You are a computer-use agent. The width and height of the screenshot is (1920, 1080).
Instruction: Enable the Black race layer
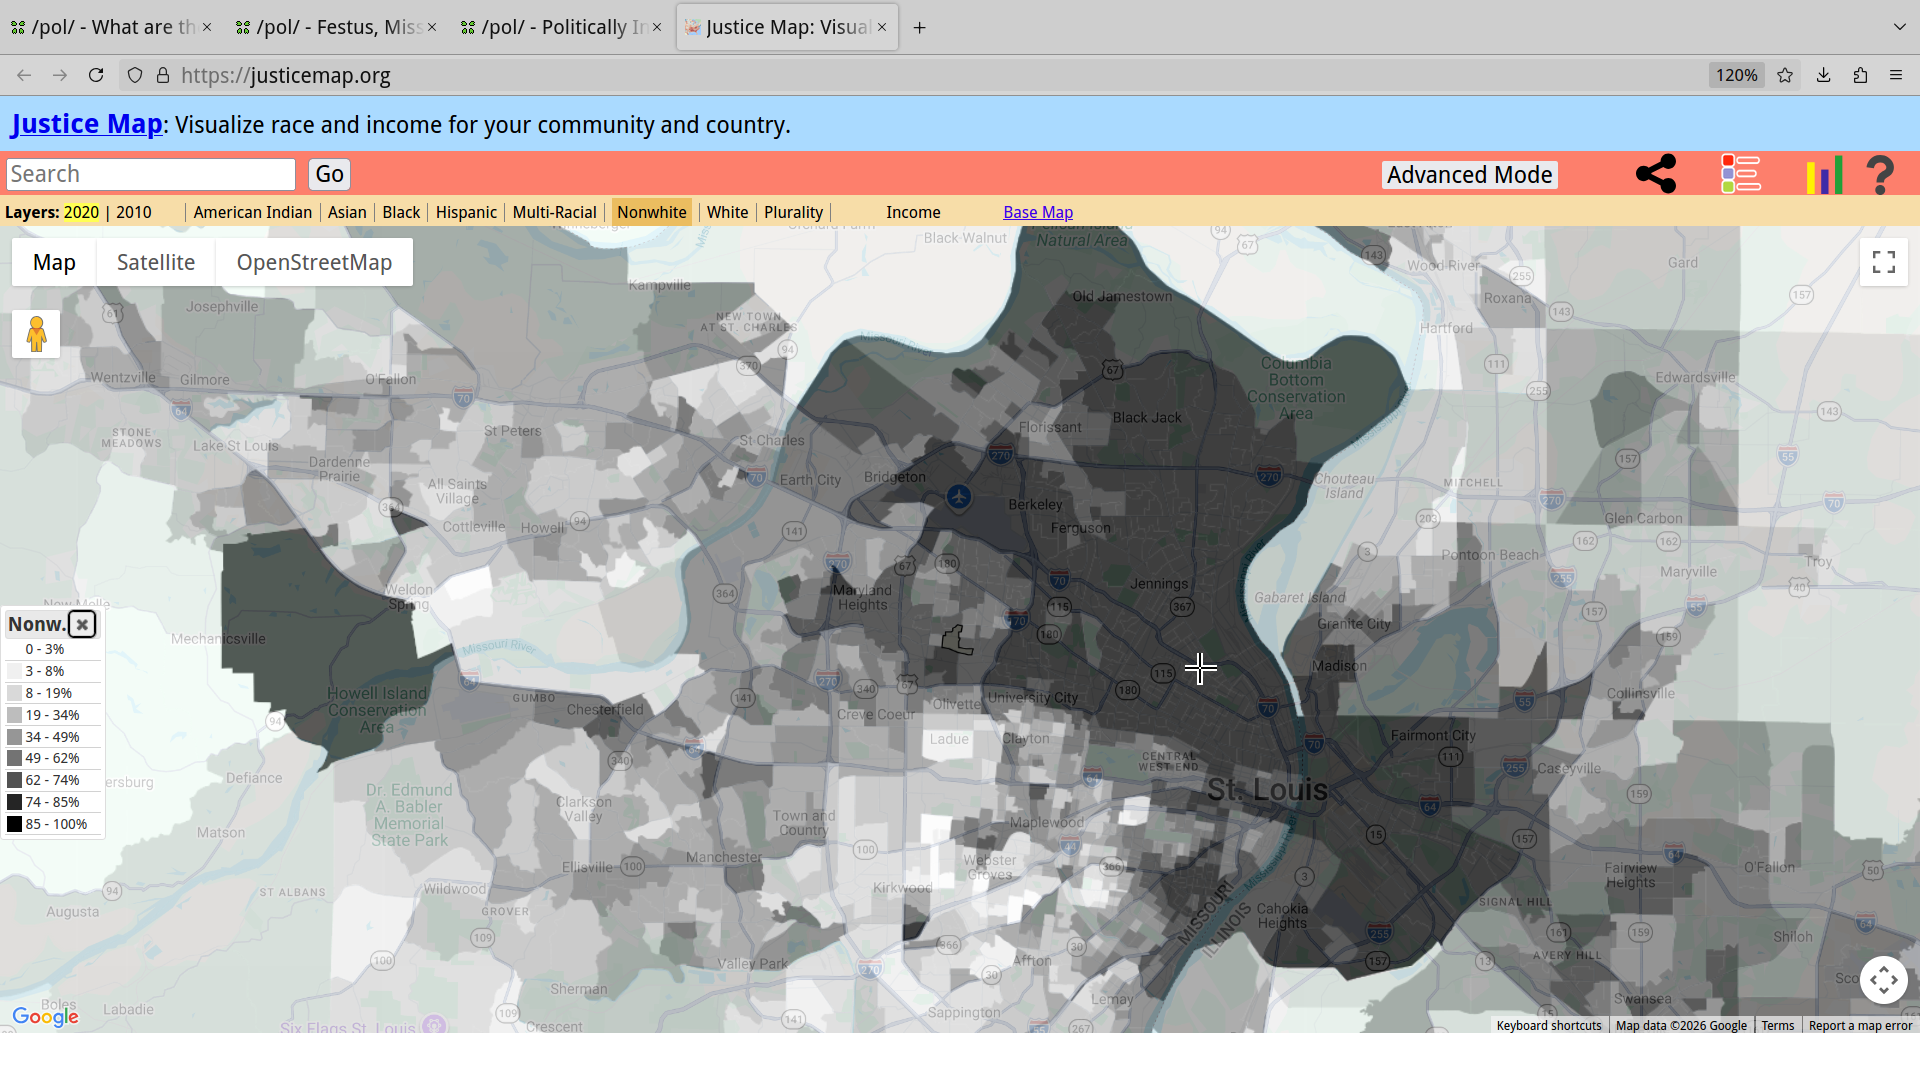coord(401,213)
